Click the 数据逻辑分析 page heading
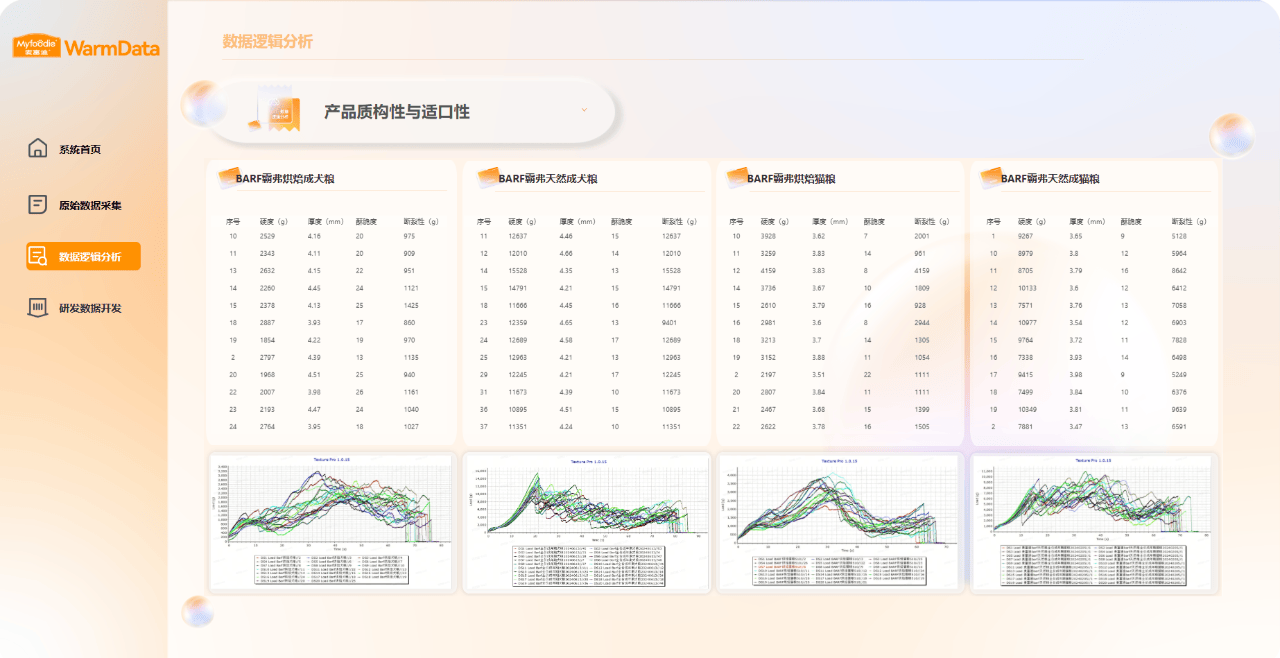 click(267, 41)
